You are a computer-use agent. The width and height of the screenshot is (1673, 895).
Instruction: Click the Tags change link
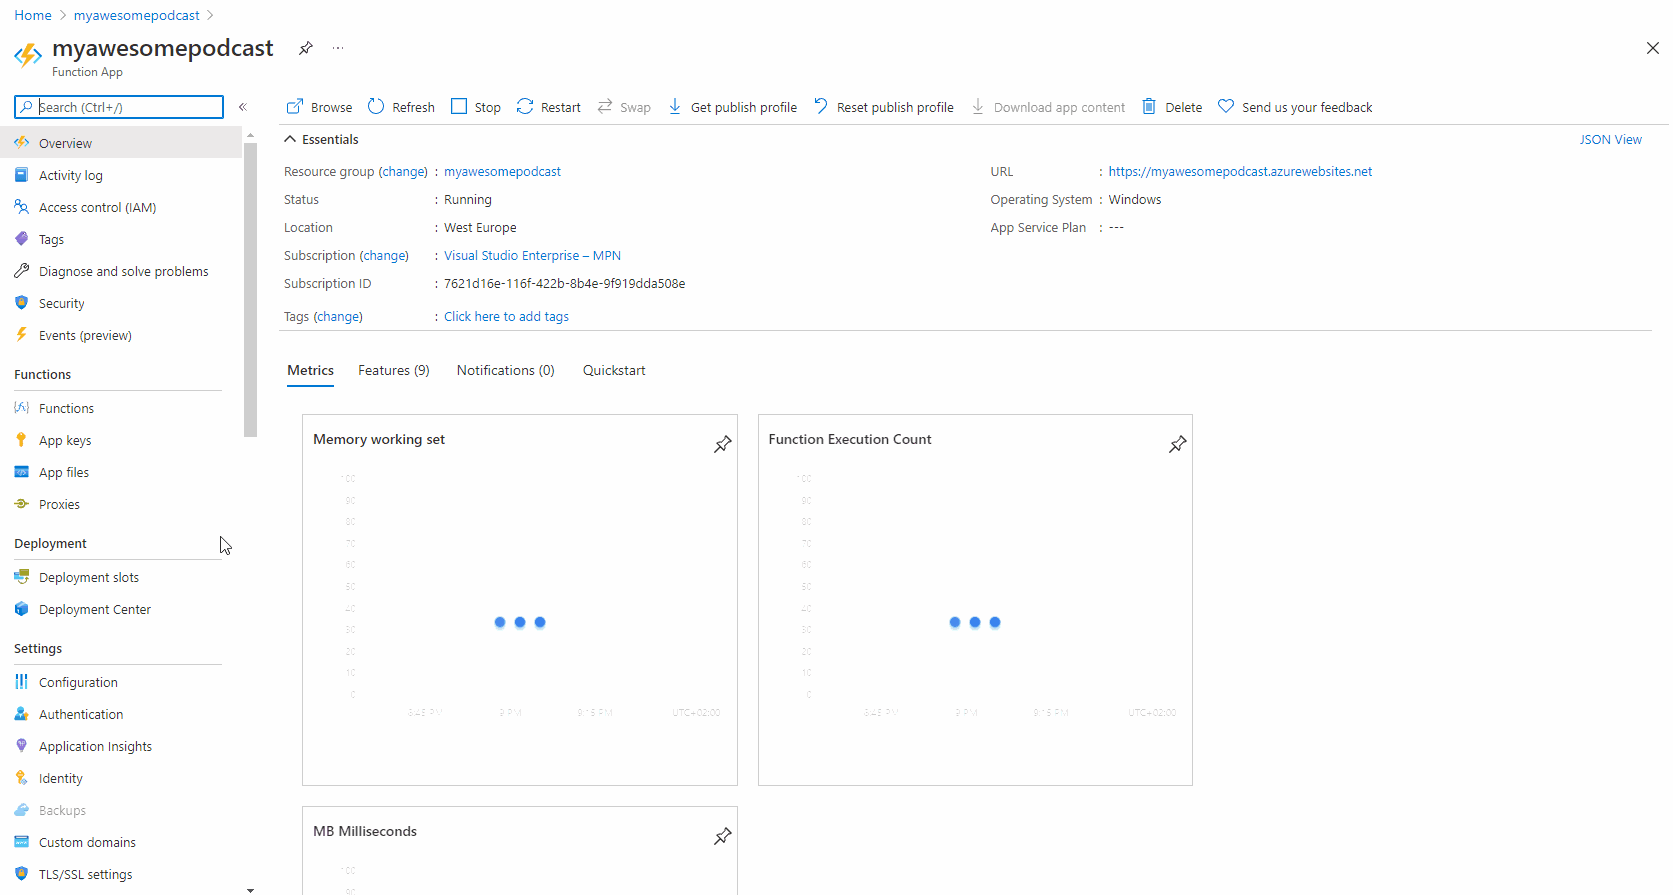(x=338, y=316)
